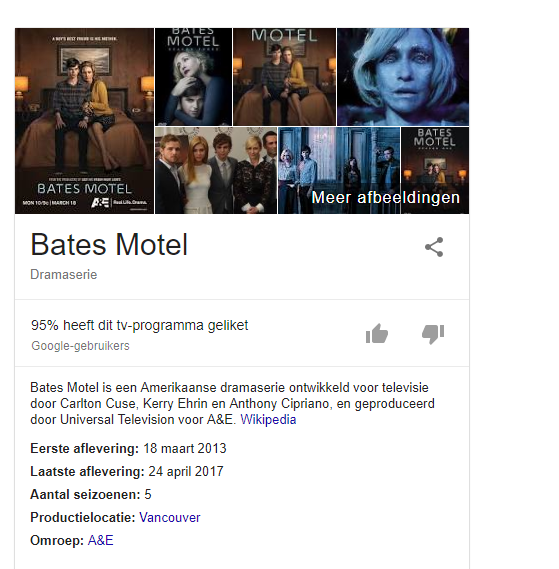Open the top-row bed poster beside blue face
Image resolution: width=559 pixels, height=569 pixels.
tap(285, 77)
